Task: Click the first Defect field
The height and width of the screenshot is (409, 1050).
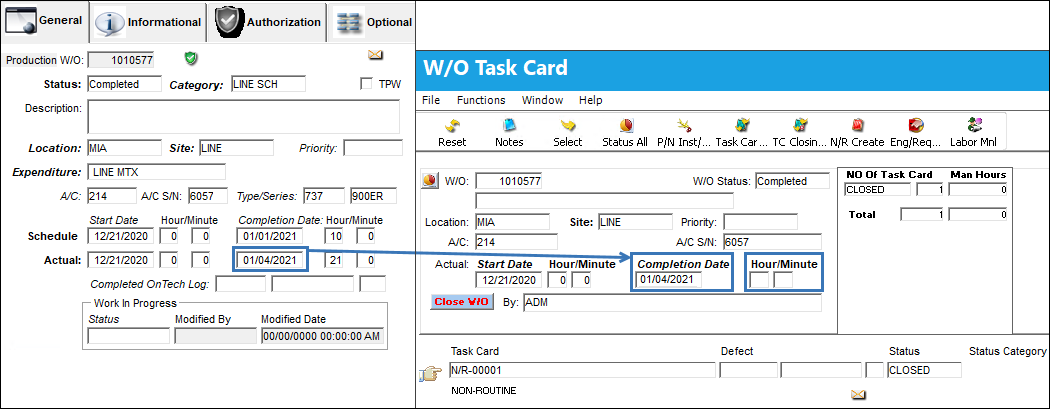Action: [749, 370]
